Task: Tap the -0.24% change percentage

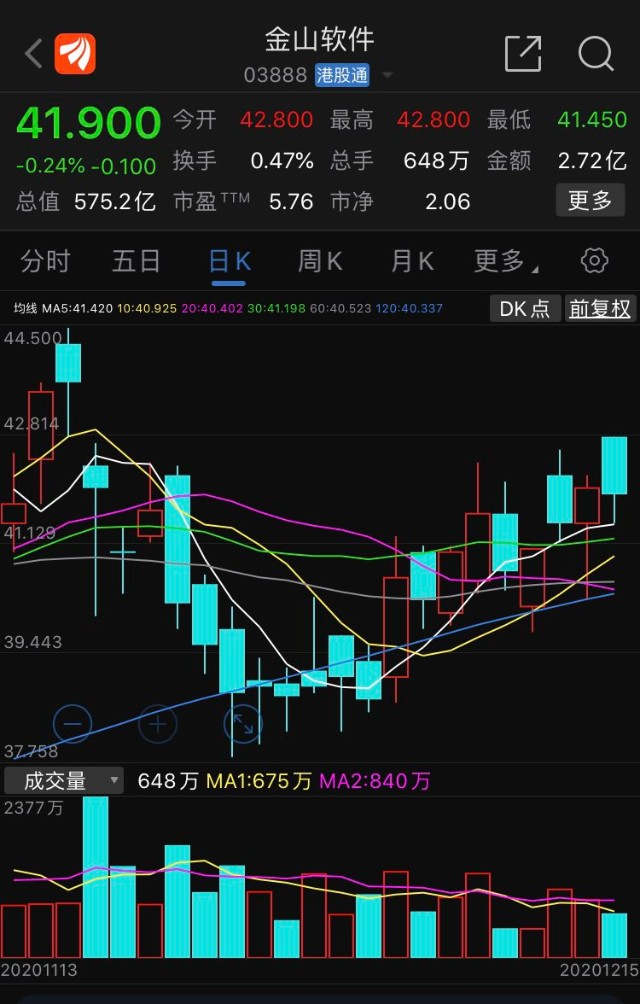Action: pyautogui.click(x=51, y=166)
